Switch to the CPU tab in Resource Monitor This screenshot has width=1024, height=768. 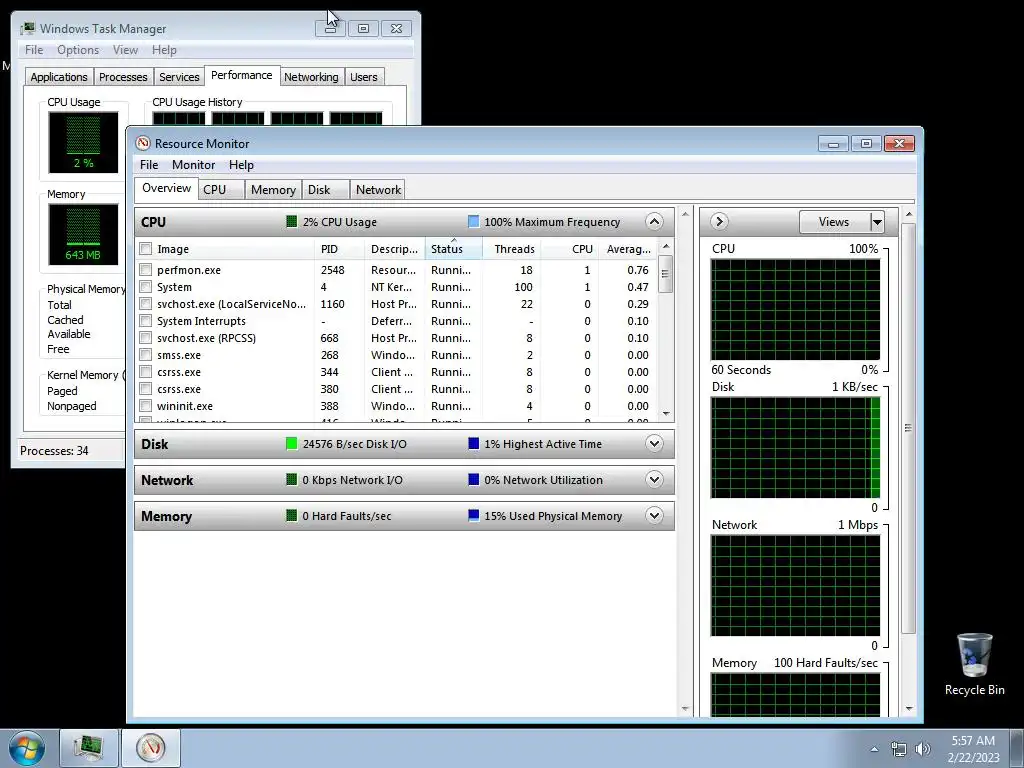[x=221, y=189]
